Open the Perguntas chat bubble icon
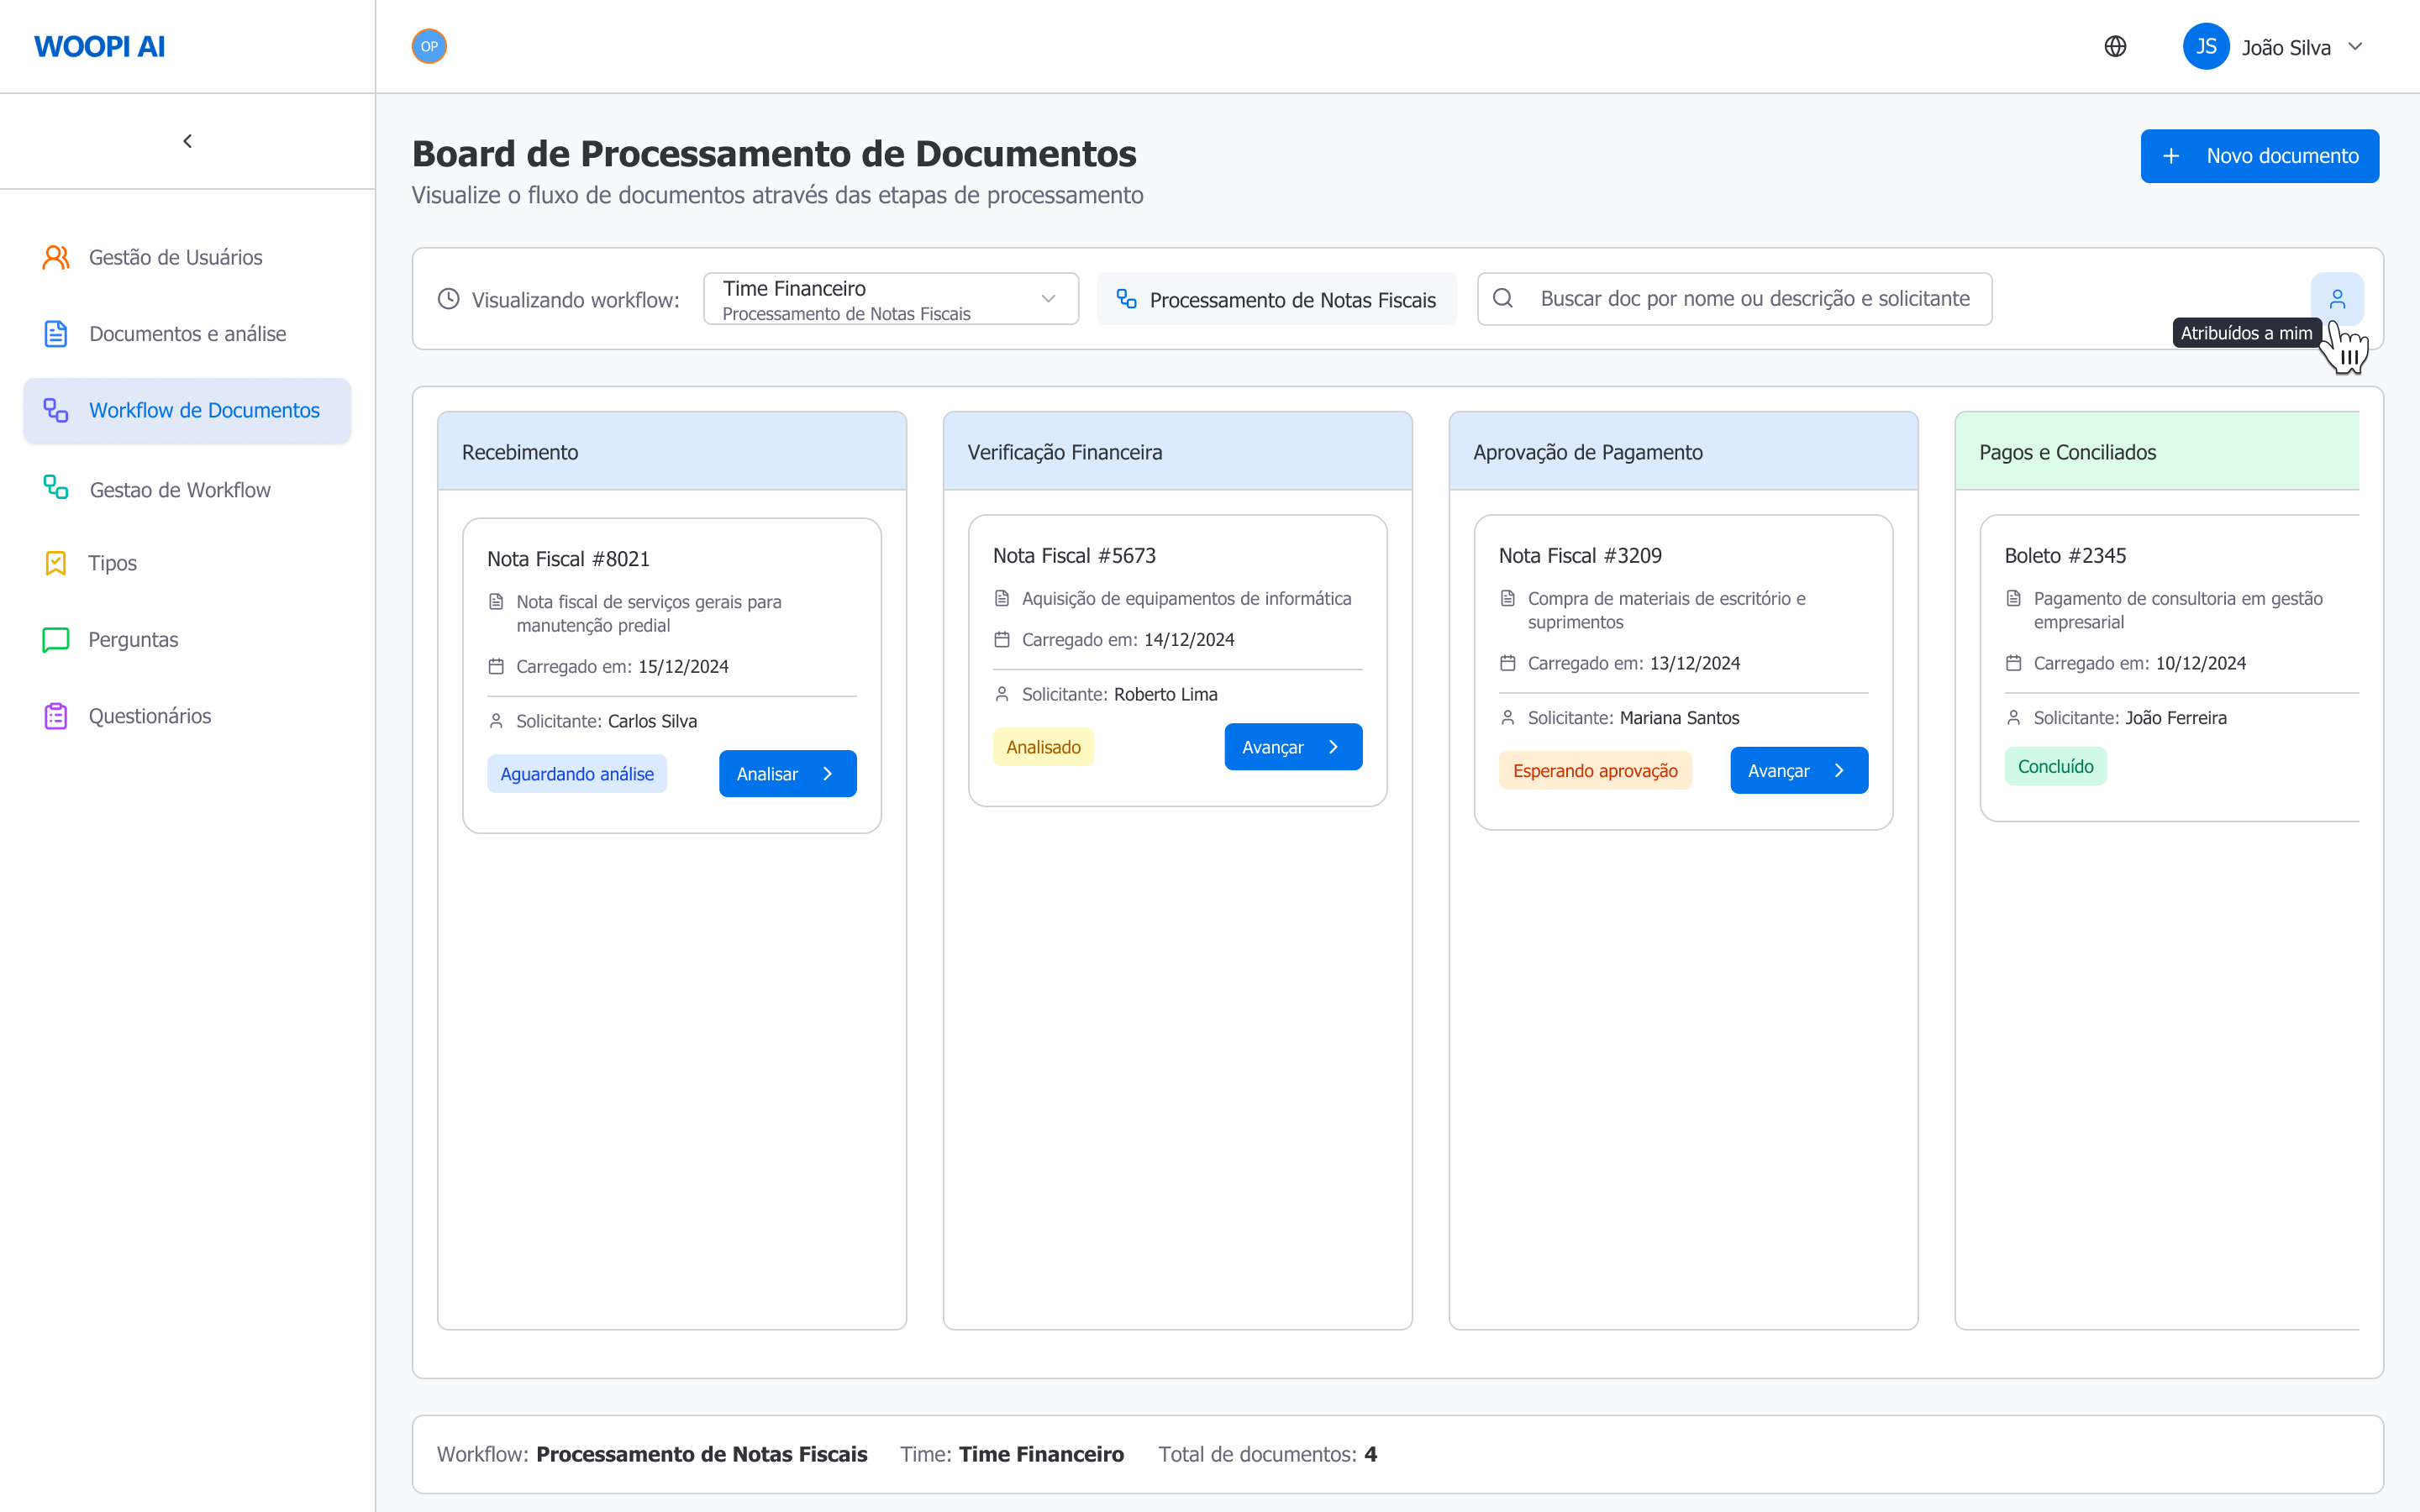The width and height of the screenshot is (2420, 1512). pyautogui.click(x=55, y=639)
